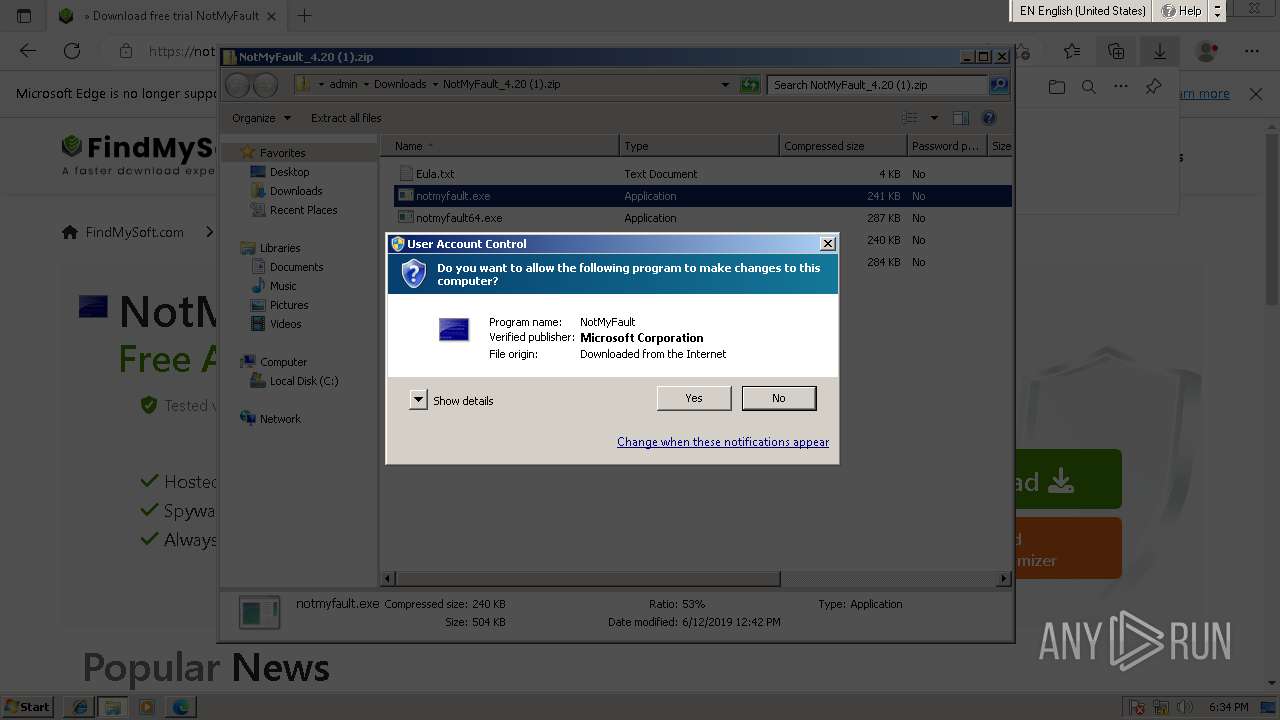Open Internet Explorer from taskbar
This screenshot has height=720, width=1280.
pos(79,707)
